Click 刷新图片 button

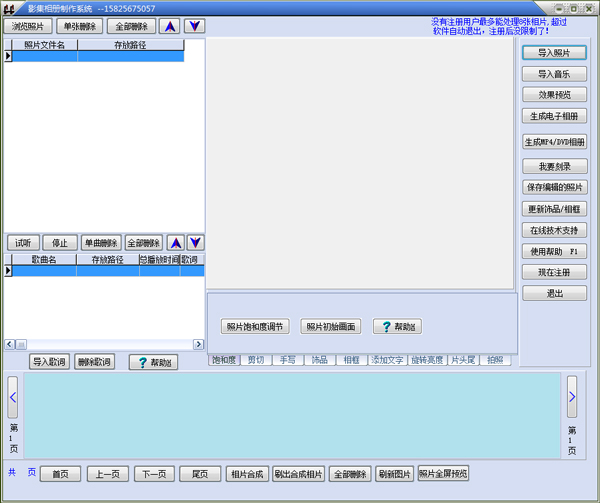pyautogui.click(x=395, y=474)
